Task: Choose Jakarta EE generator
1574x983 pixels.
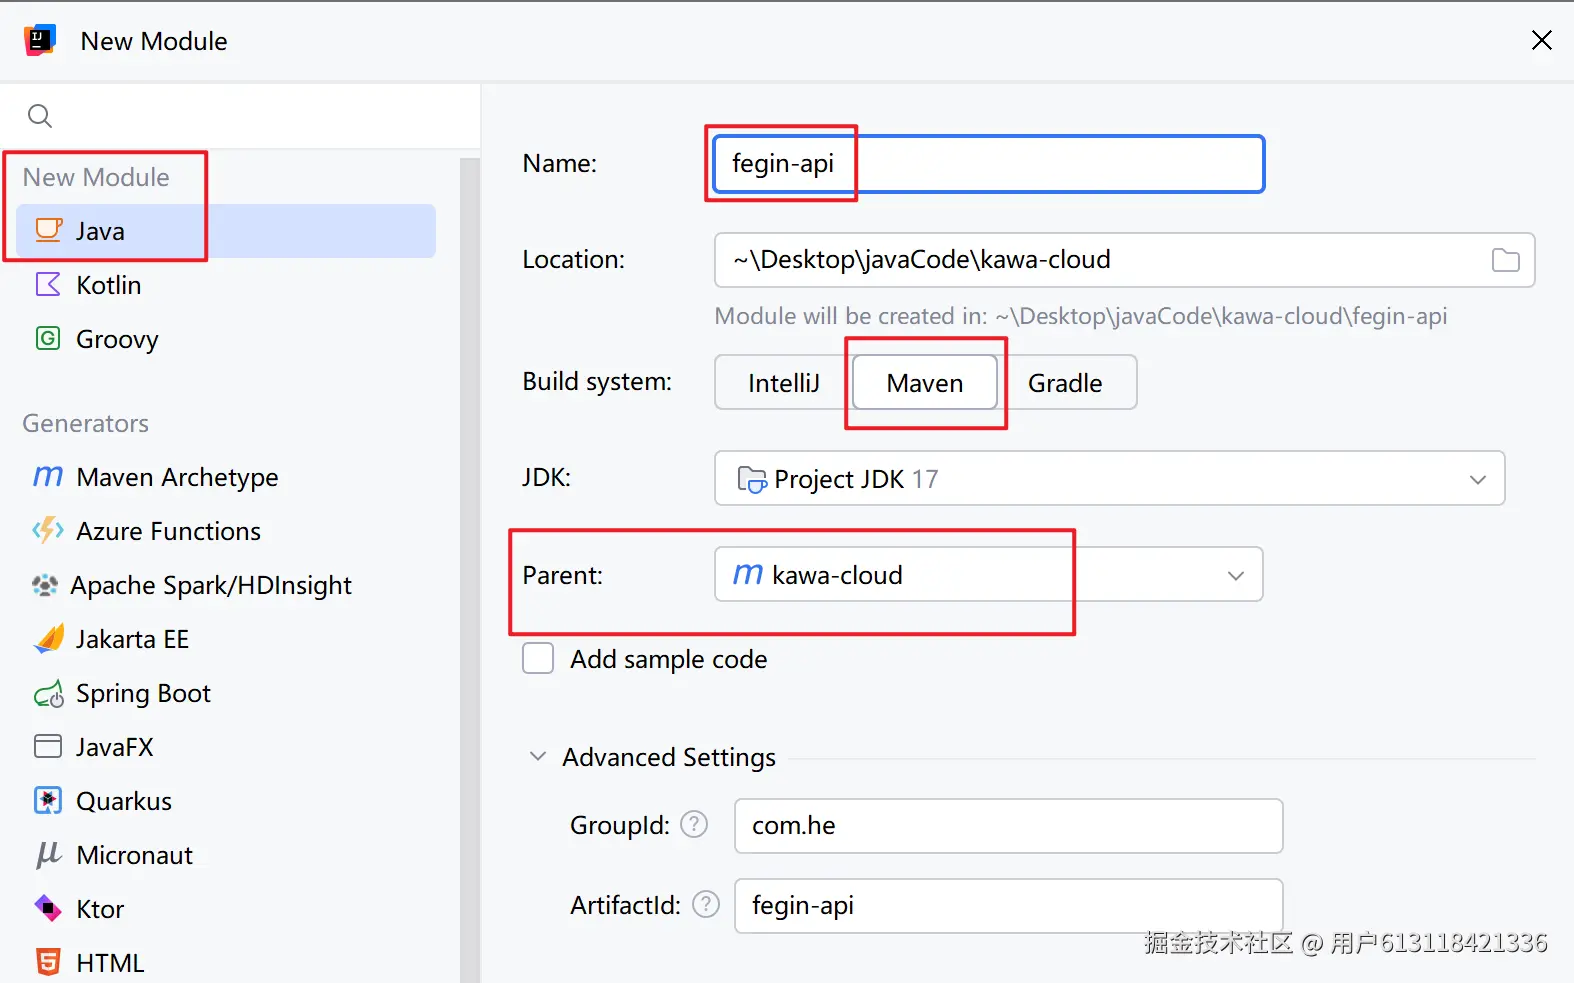Action: point(132,639)
